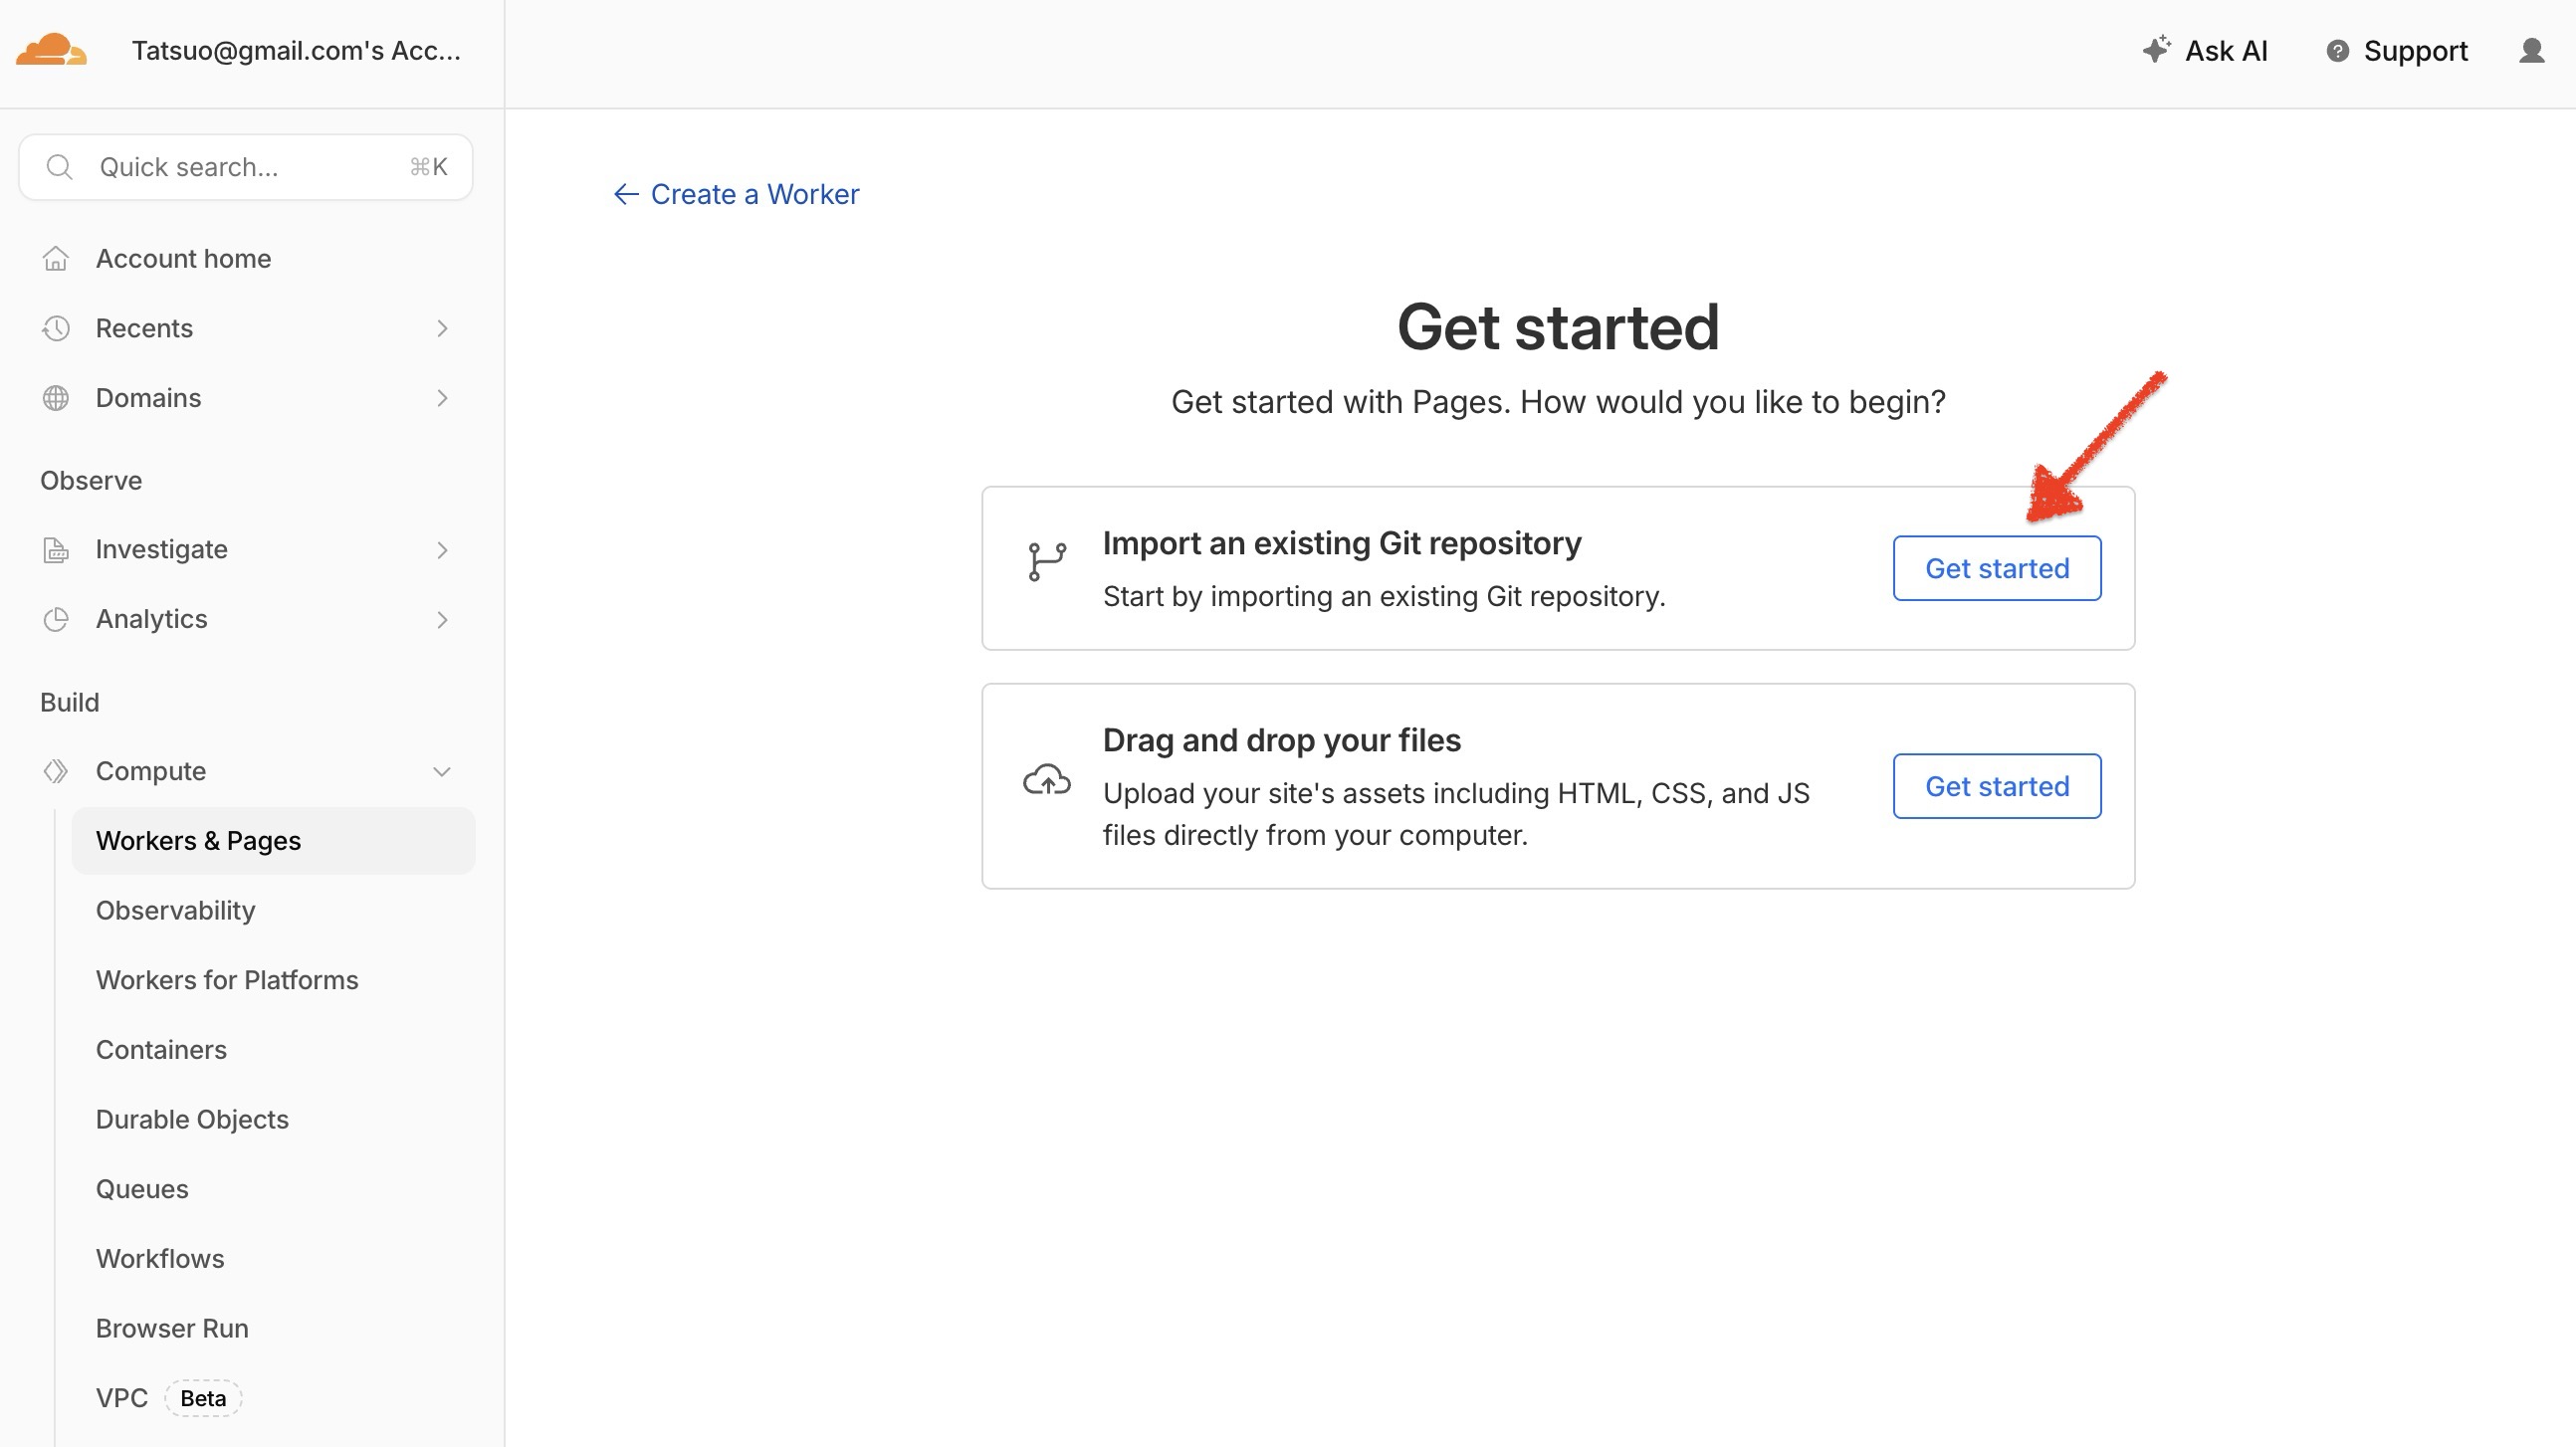Click 'Get started with Pages' subtitle text

tap(1558, 402)
